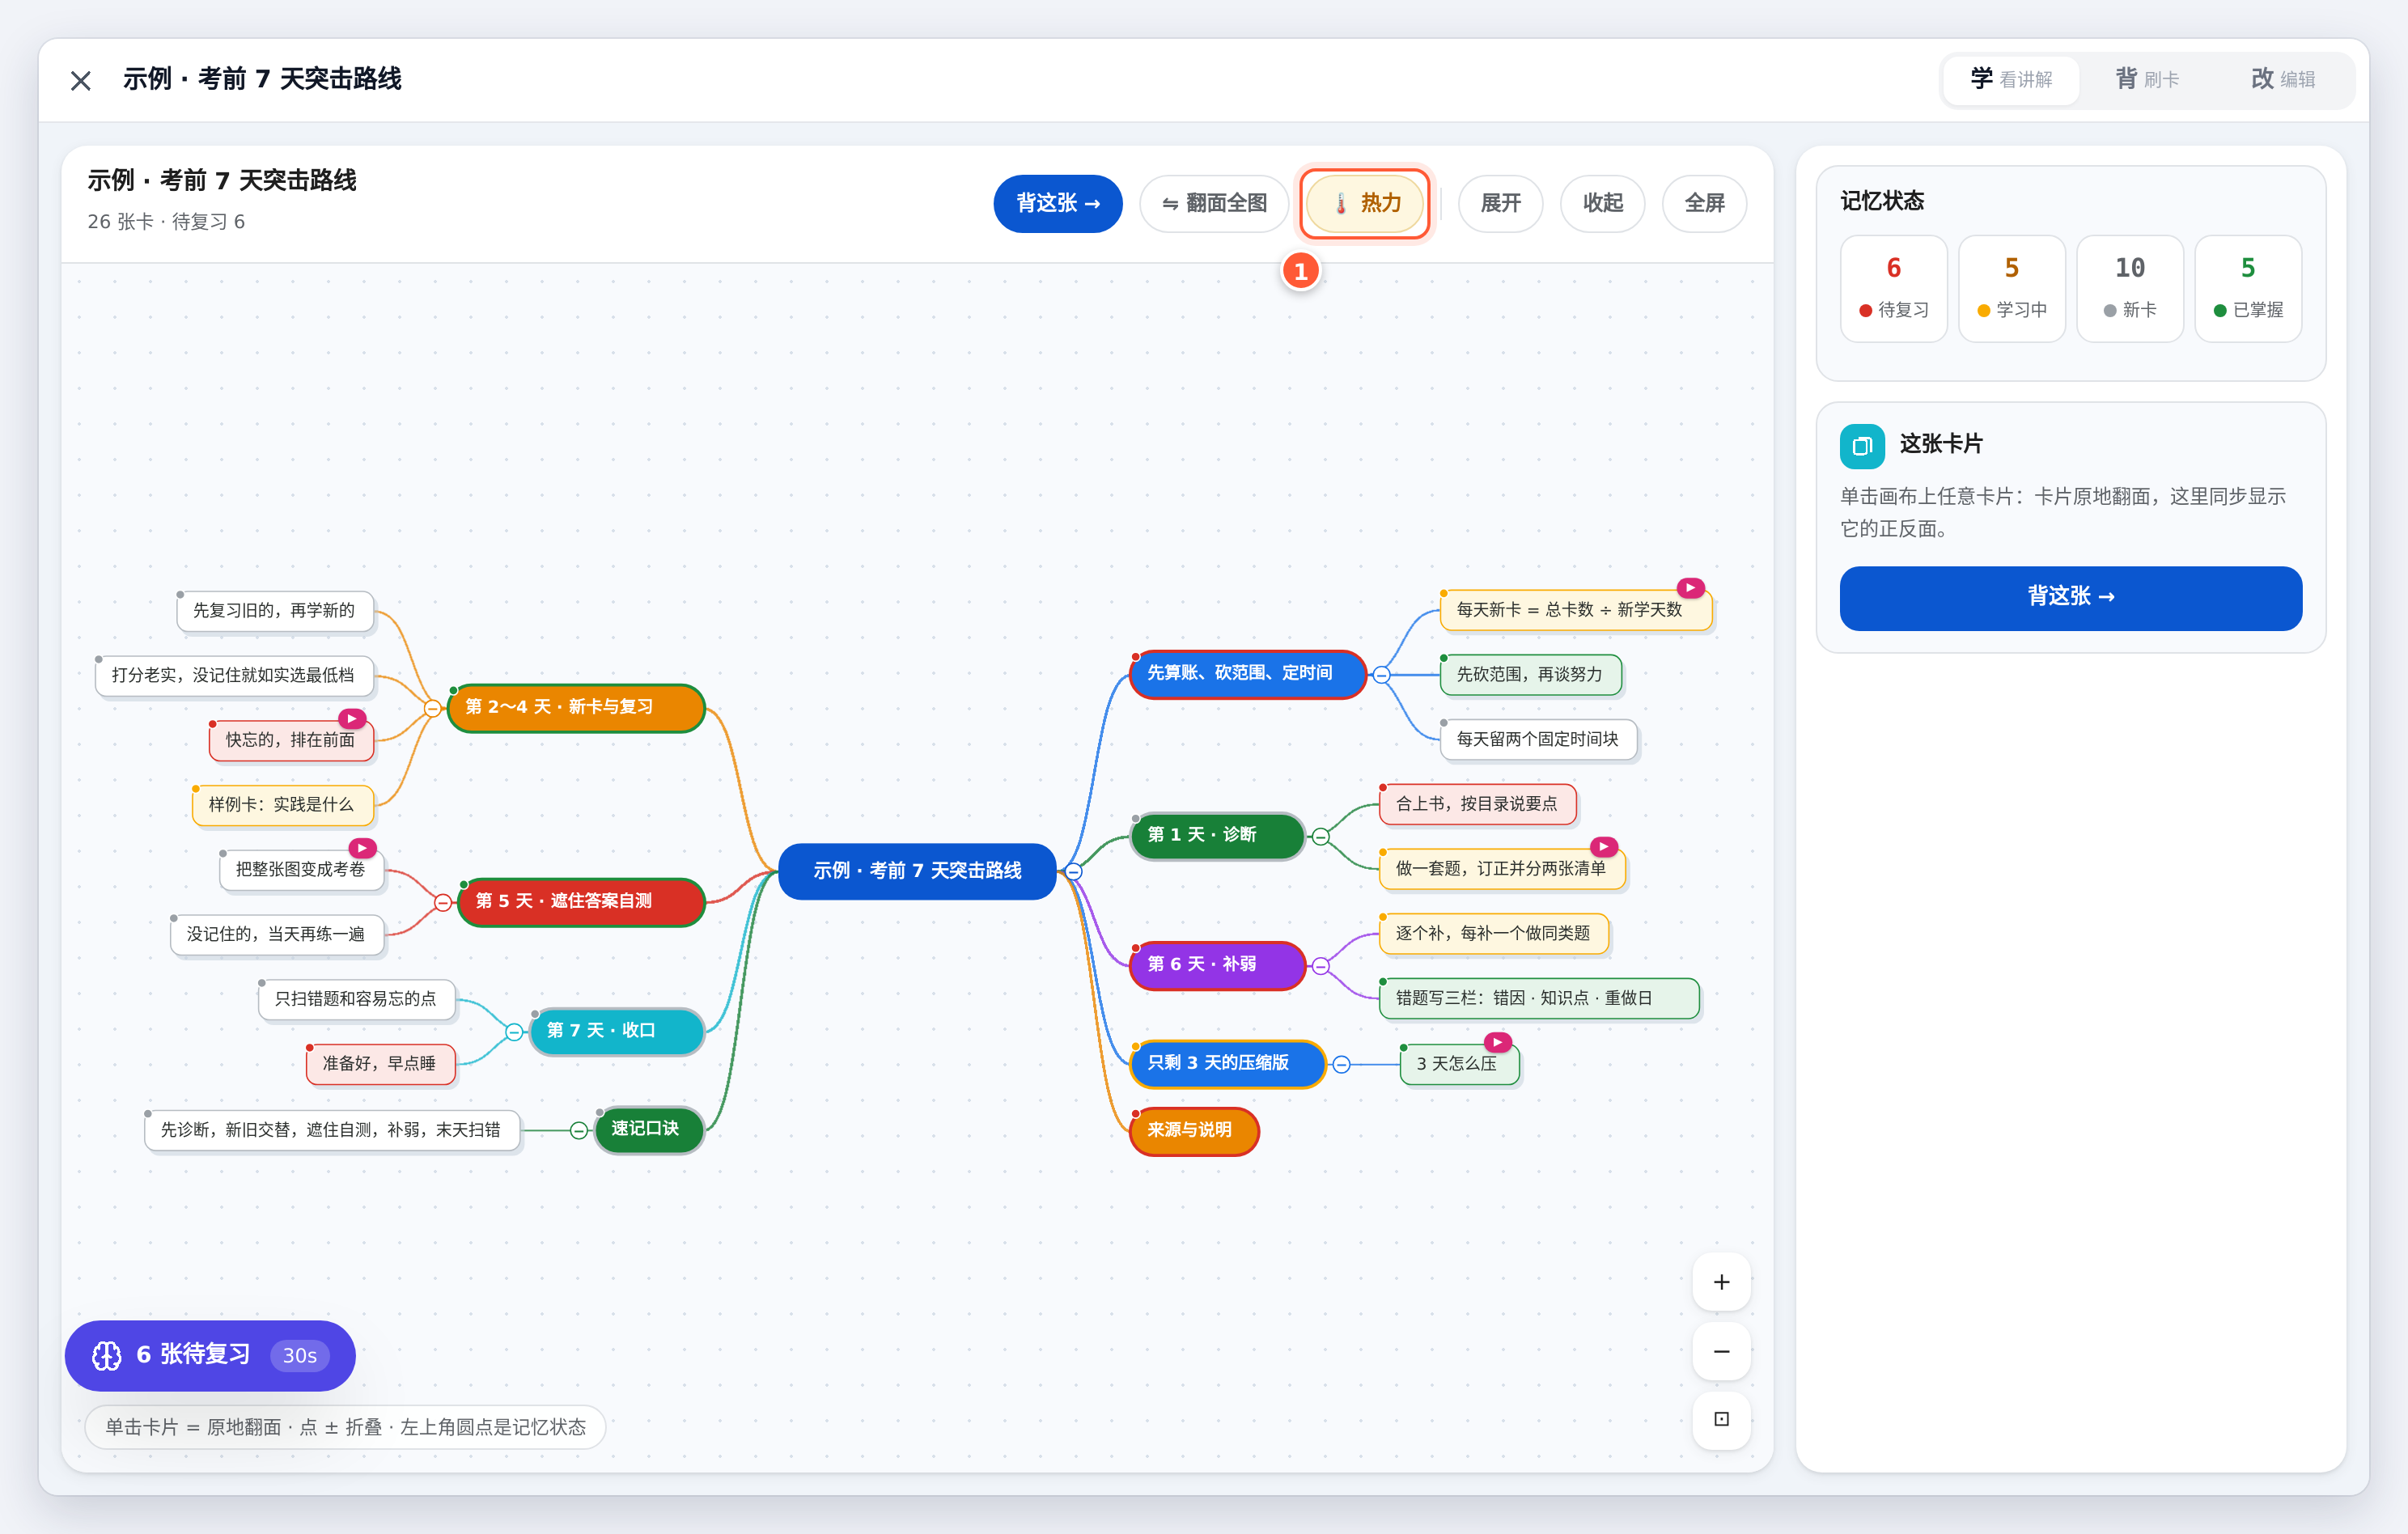Click 收起 collapse-all button
Viewport: 2408px width, 1534px height.
click(1602, 203)
